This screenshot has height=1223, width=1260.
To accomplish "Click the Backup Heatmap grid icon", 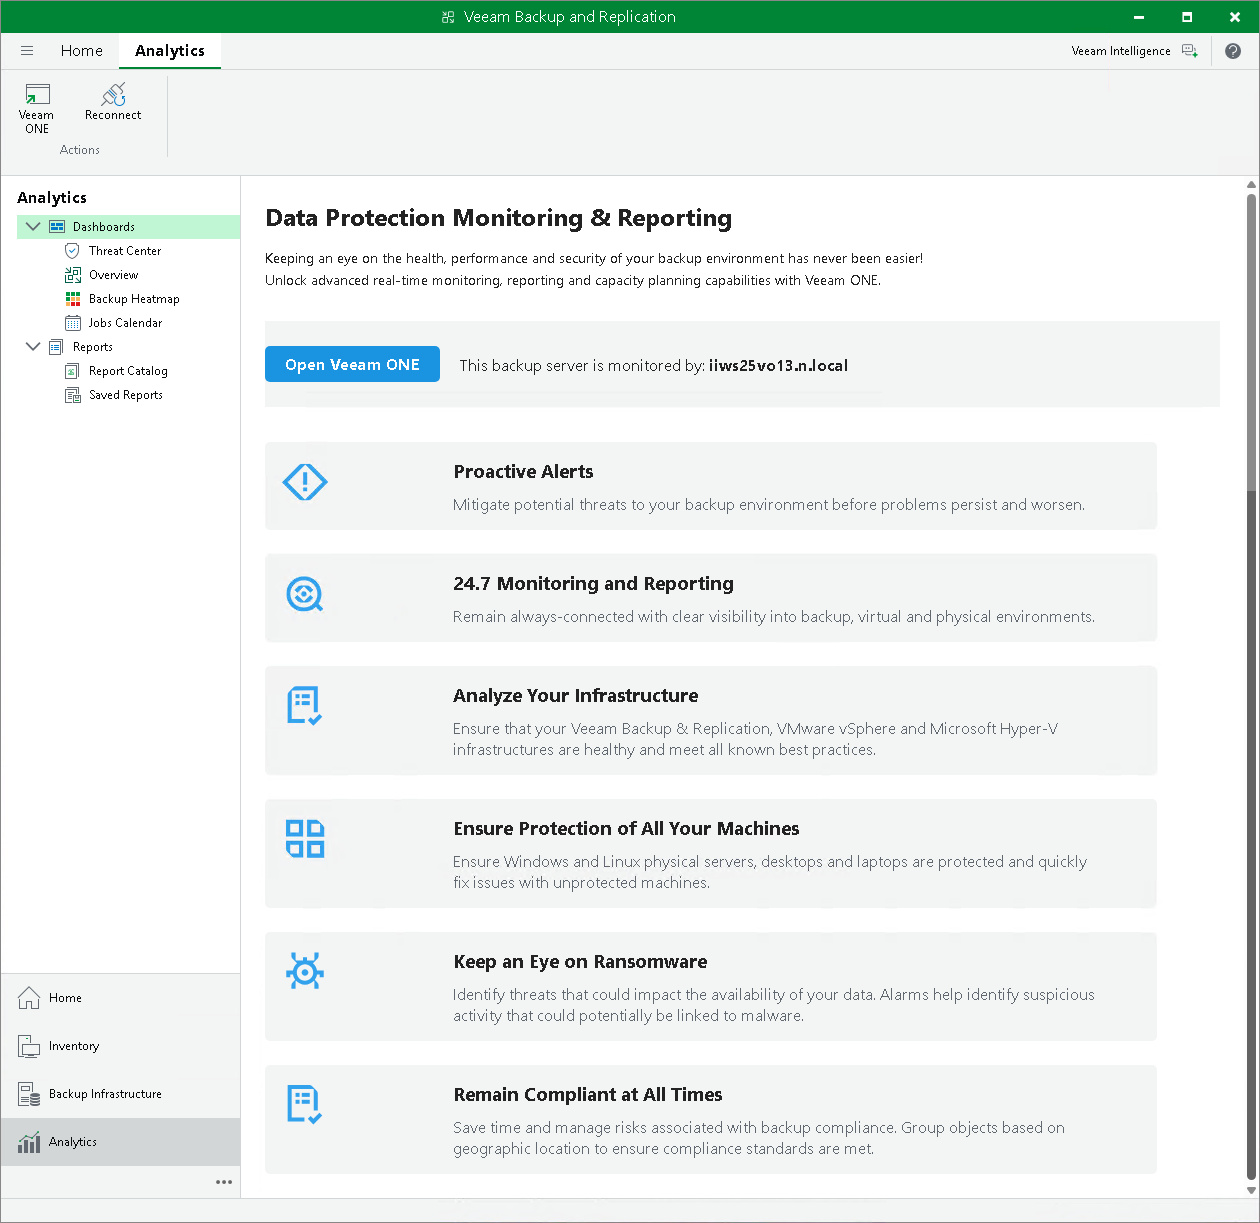I will click(73, 299).
